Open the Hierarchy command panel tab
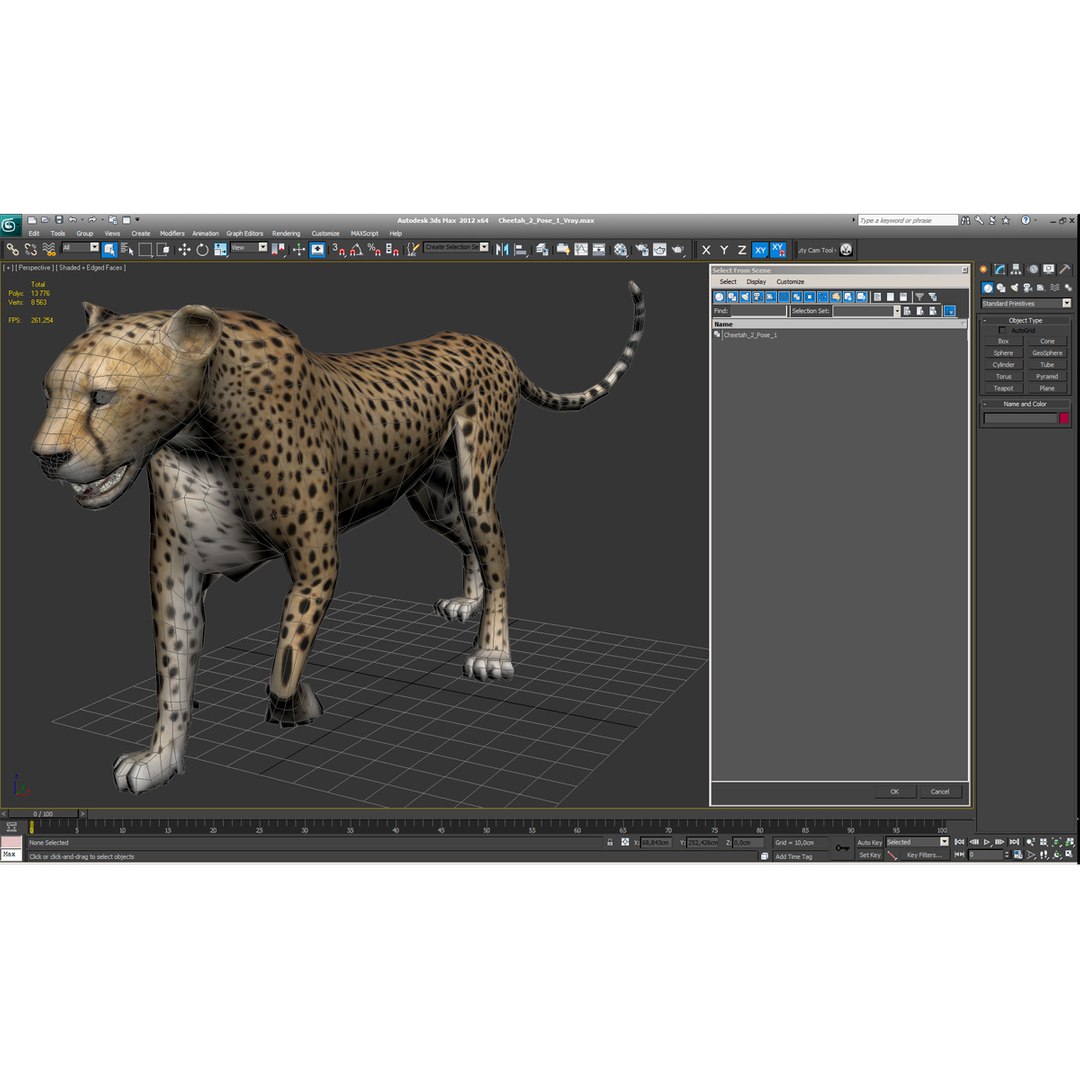Viewport: 1080px width, 1080px height. [1016, 269]
